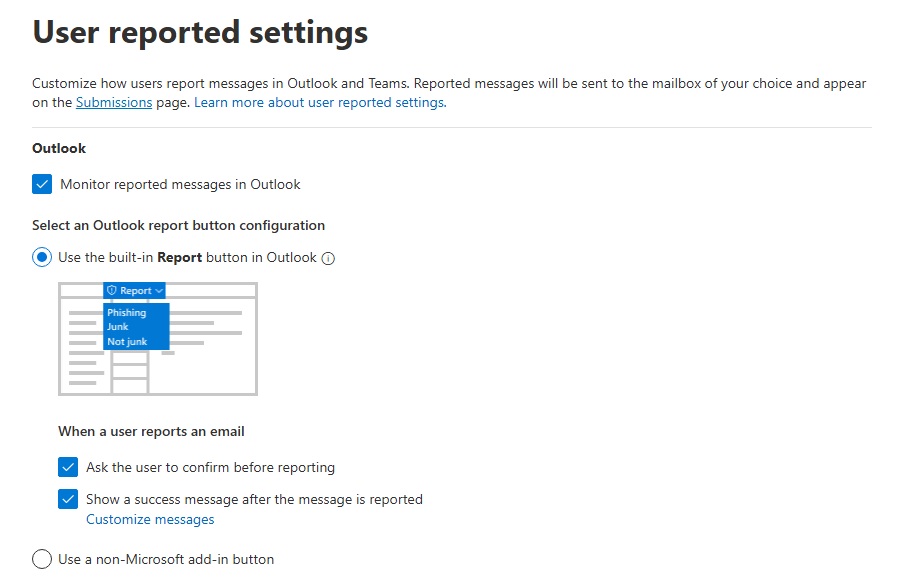The height and width of the screenshot is (577, 900).
Task: Open the Submissions page link
Action: 114,102
